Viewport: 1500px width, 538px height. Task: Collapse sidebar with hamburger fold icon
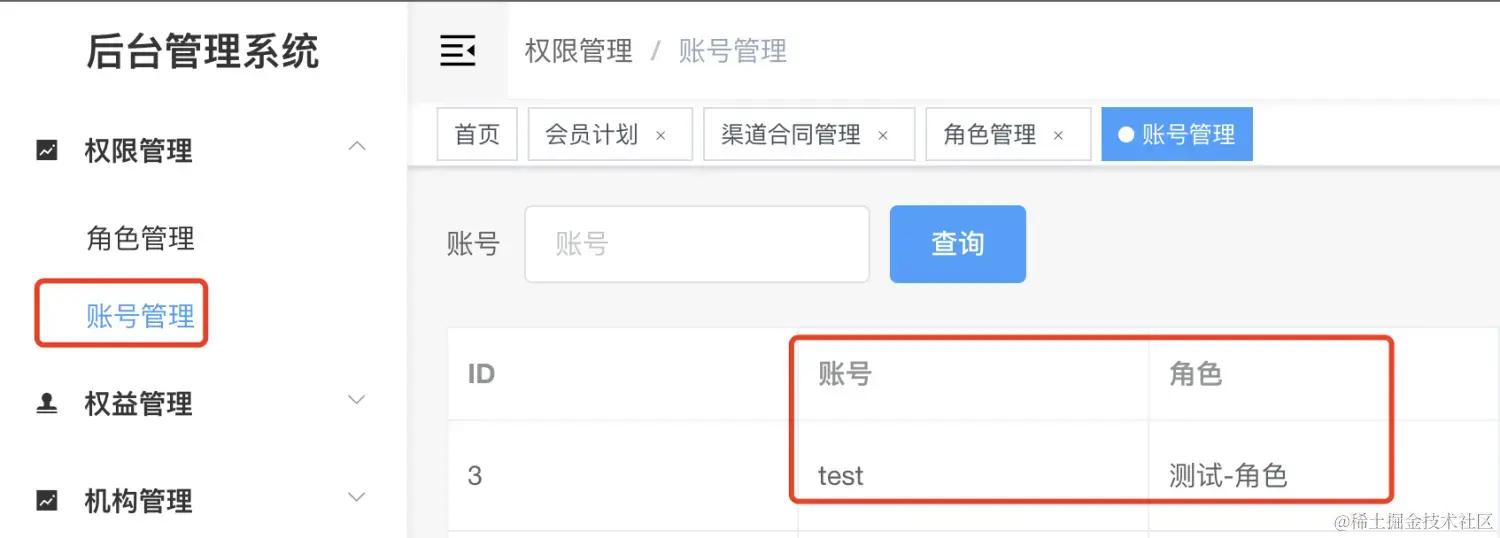click(458, 50)
